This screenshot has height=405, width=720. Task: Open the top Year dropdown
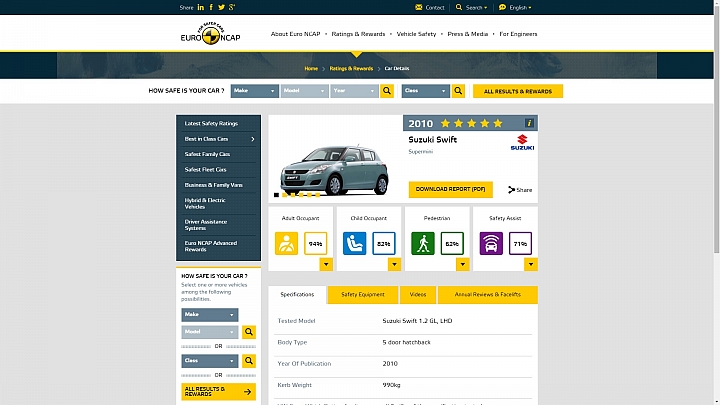point(354,91)
